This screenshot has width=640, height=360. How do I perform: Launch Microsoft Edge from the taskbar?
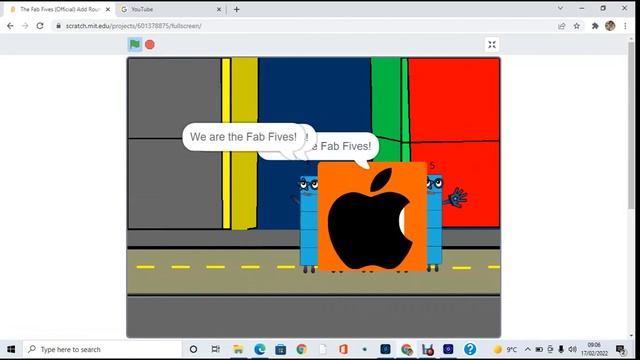(260, 349)
